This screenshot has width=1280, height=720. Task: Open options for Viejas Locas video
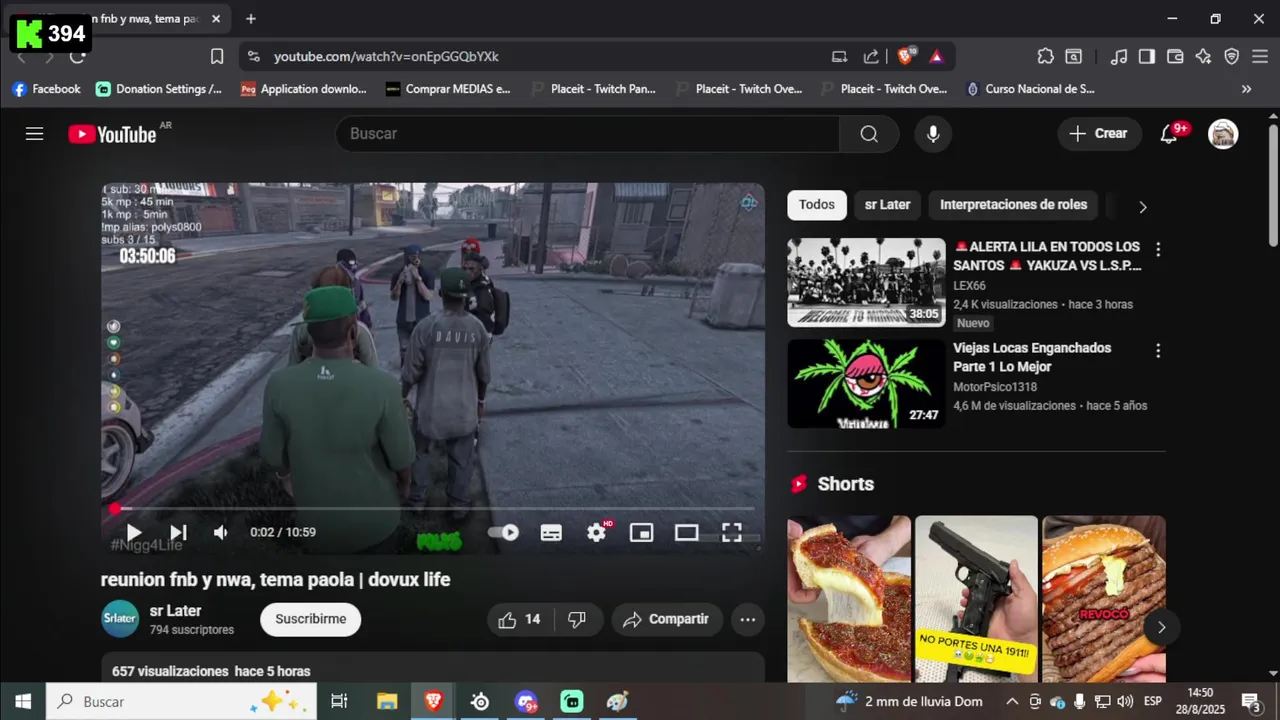1158,351
